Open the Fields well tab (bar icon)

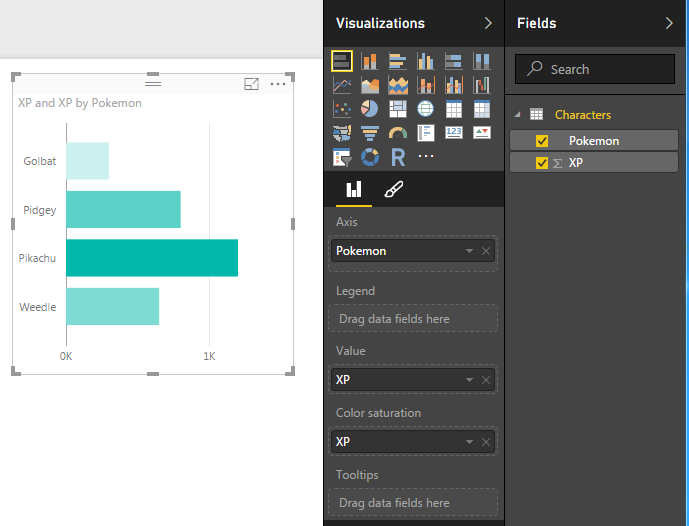(354, 189)
